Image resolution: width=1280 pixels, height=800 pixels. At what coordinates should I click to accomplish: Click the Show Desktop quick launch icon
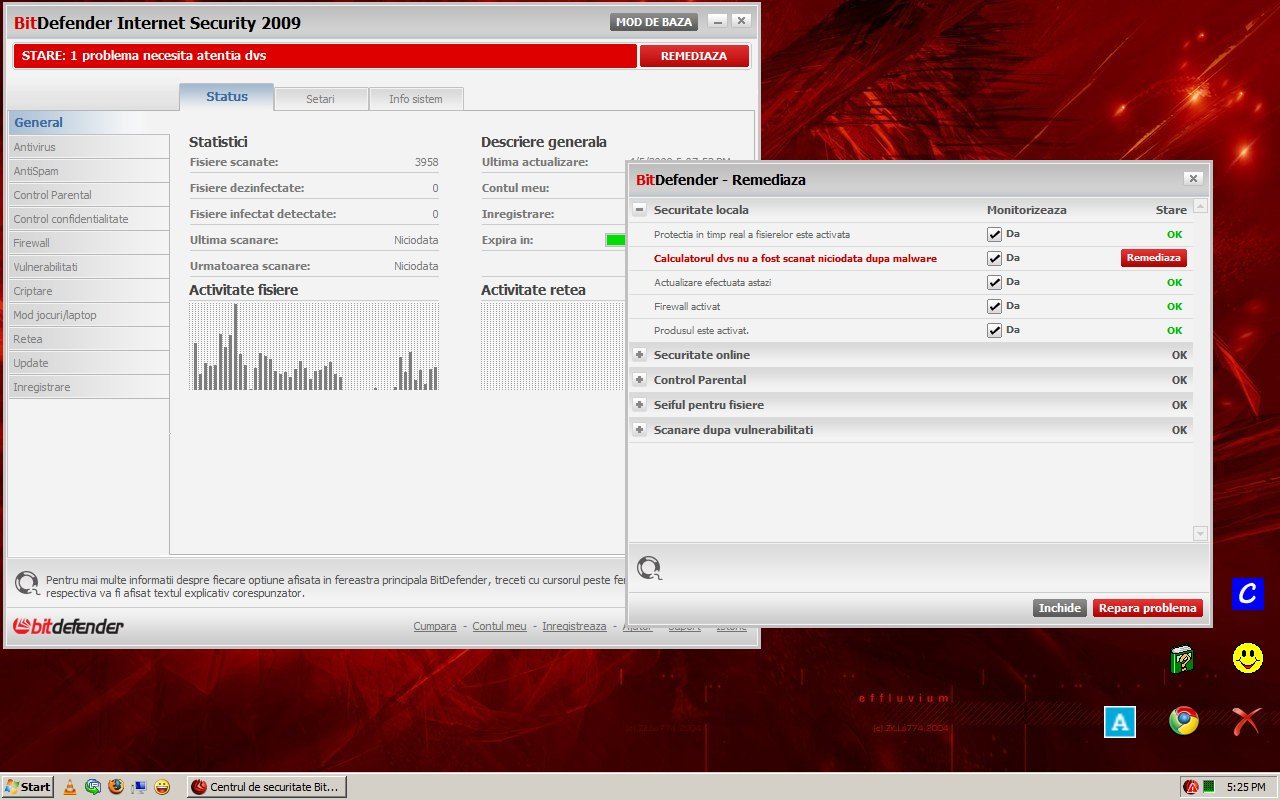[139, 787]
